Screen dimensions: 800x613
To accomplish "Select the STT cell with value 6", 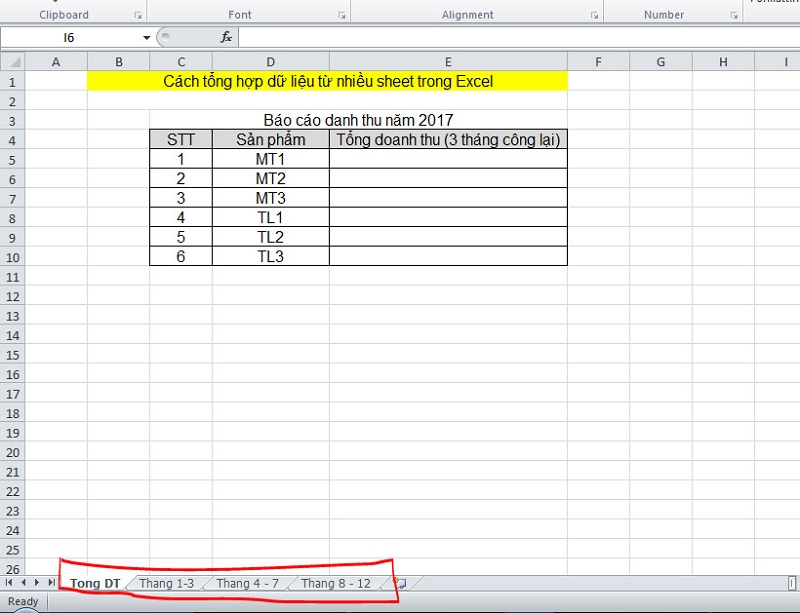I will click(x=181, y=256).
